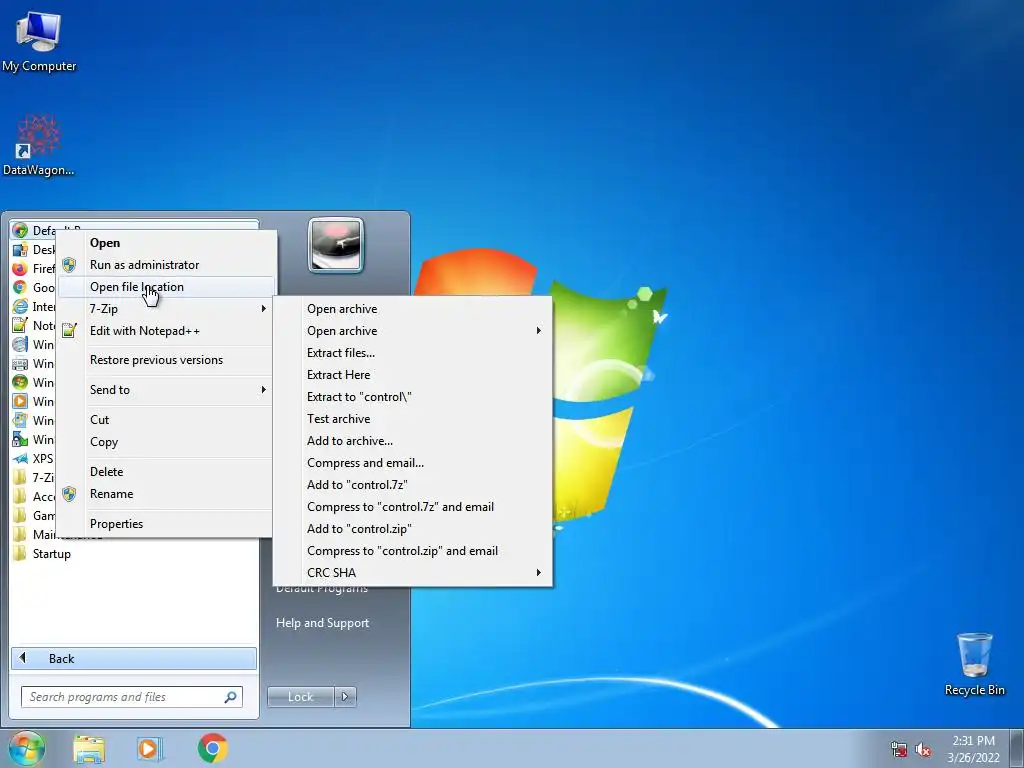Click the network status tray icon
Viewport: 1024px width, 768px height.
tap(899, 750)
